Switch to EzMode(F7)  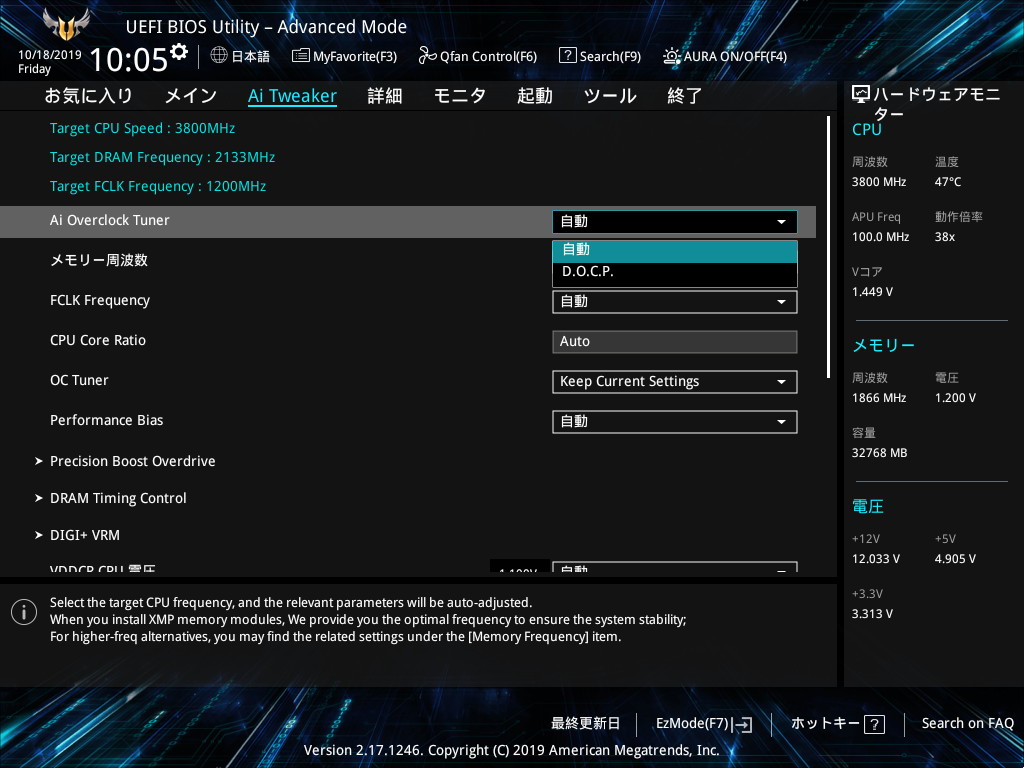pos(703,724)
